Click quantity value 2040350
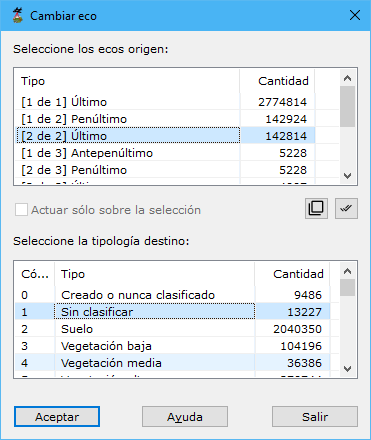 [298, 329]
